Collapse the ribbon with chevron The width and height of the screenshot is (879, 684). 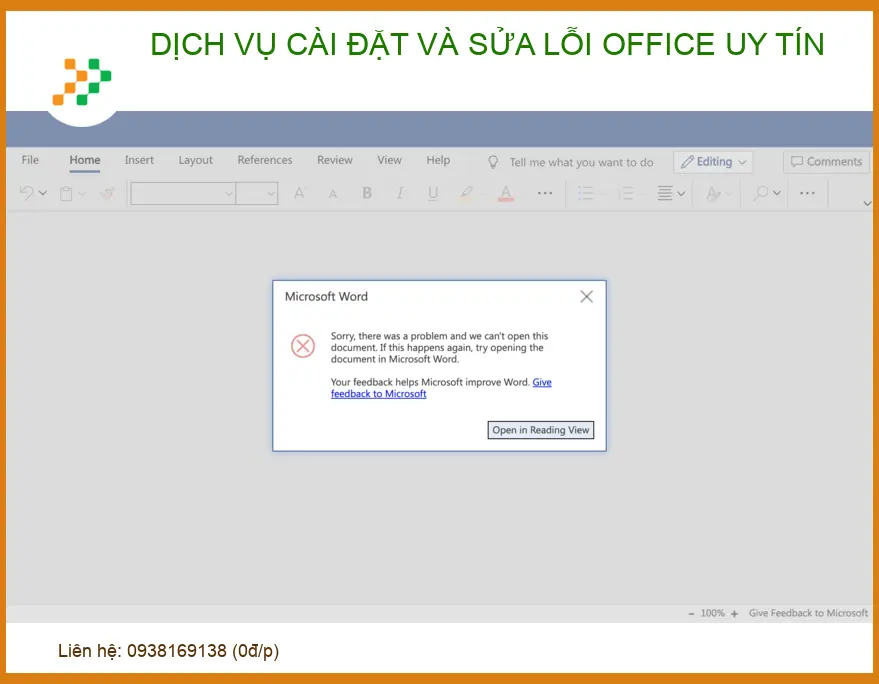(x=867, y=204)
